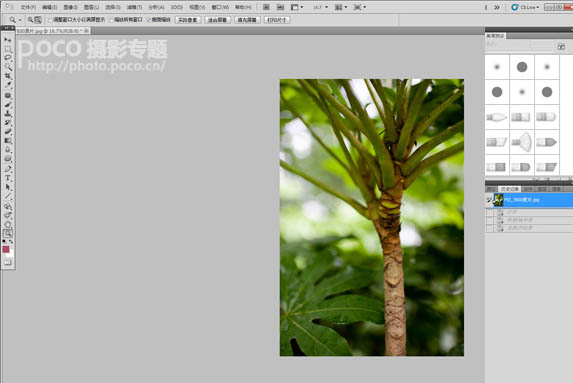Select the Horizontal Type tool
This screenshot has height=383, width=573.
pos(8,178)
